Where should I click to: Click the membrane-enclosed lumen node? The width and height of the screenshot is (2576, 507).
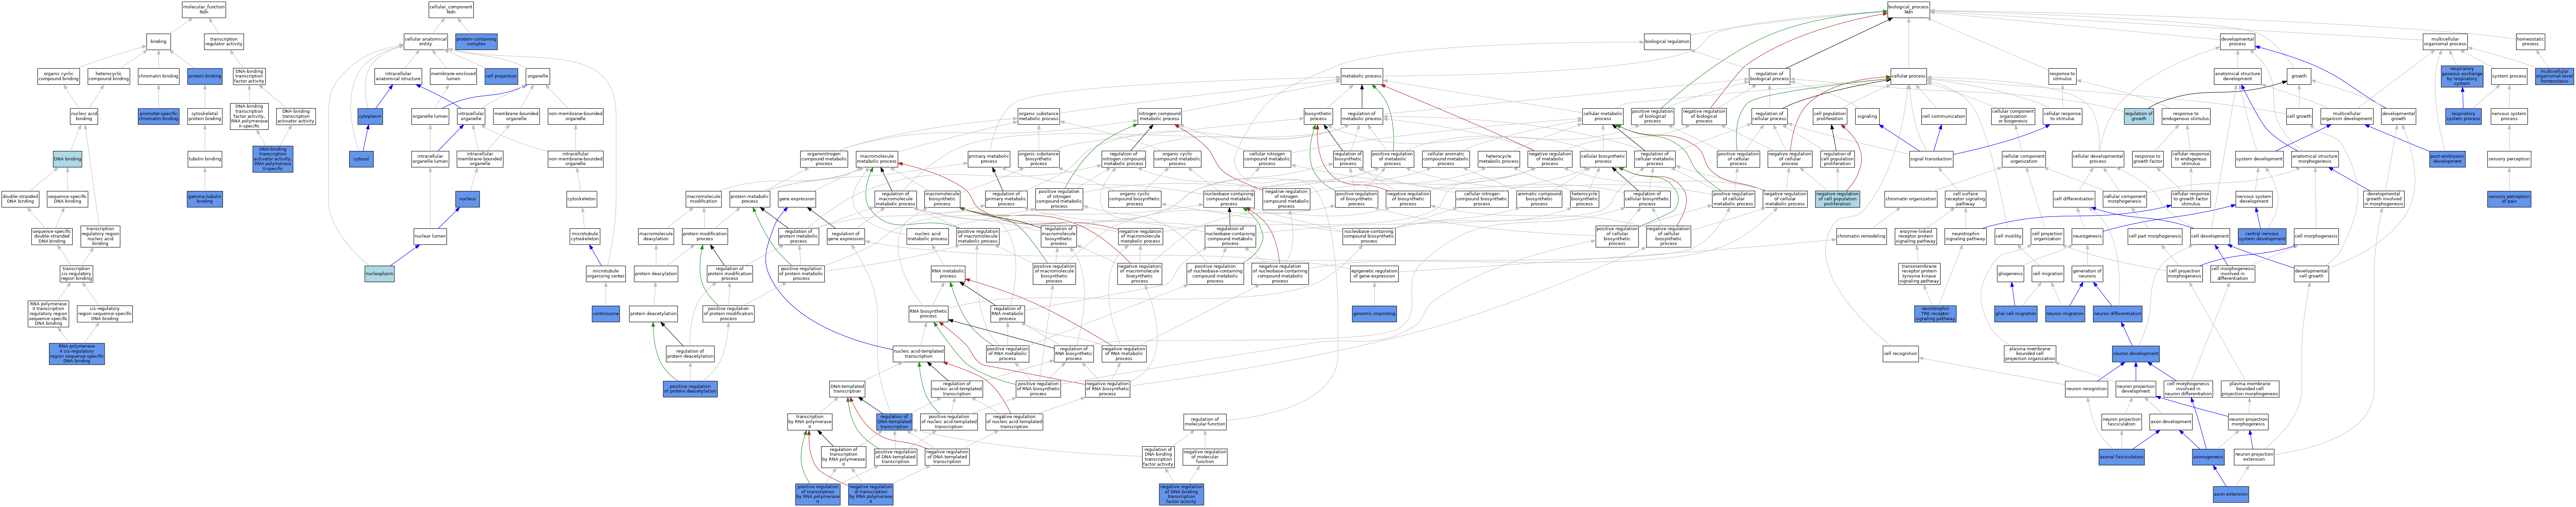(x=453, y=76)
